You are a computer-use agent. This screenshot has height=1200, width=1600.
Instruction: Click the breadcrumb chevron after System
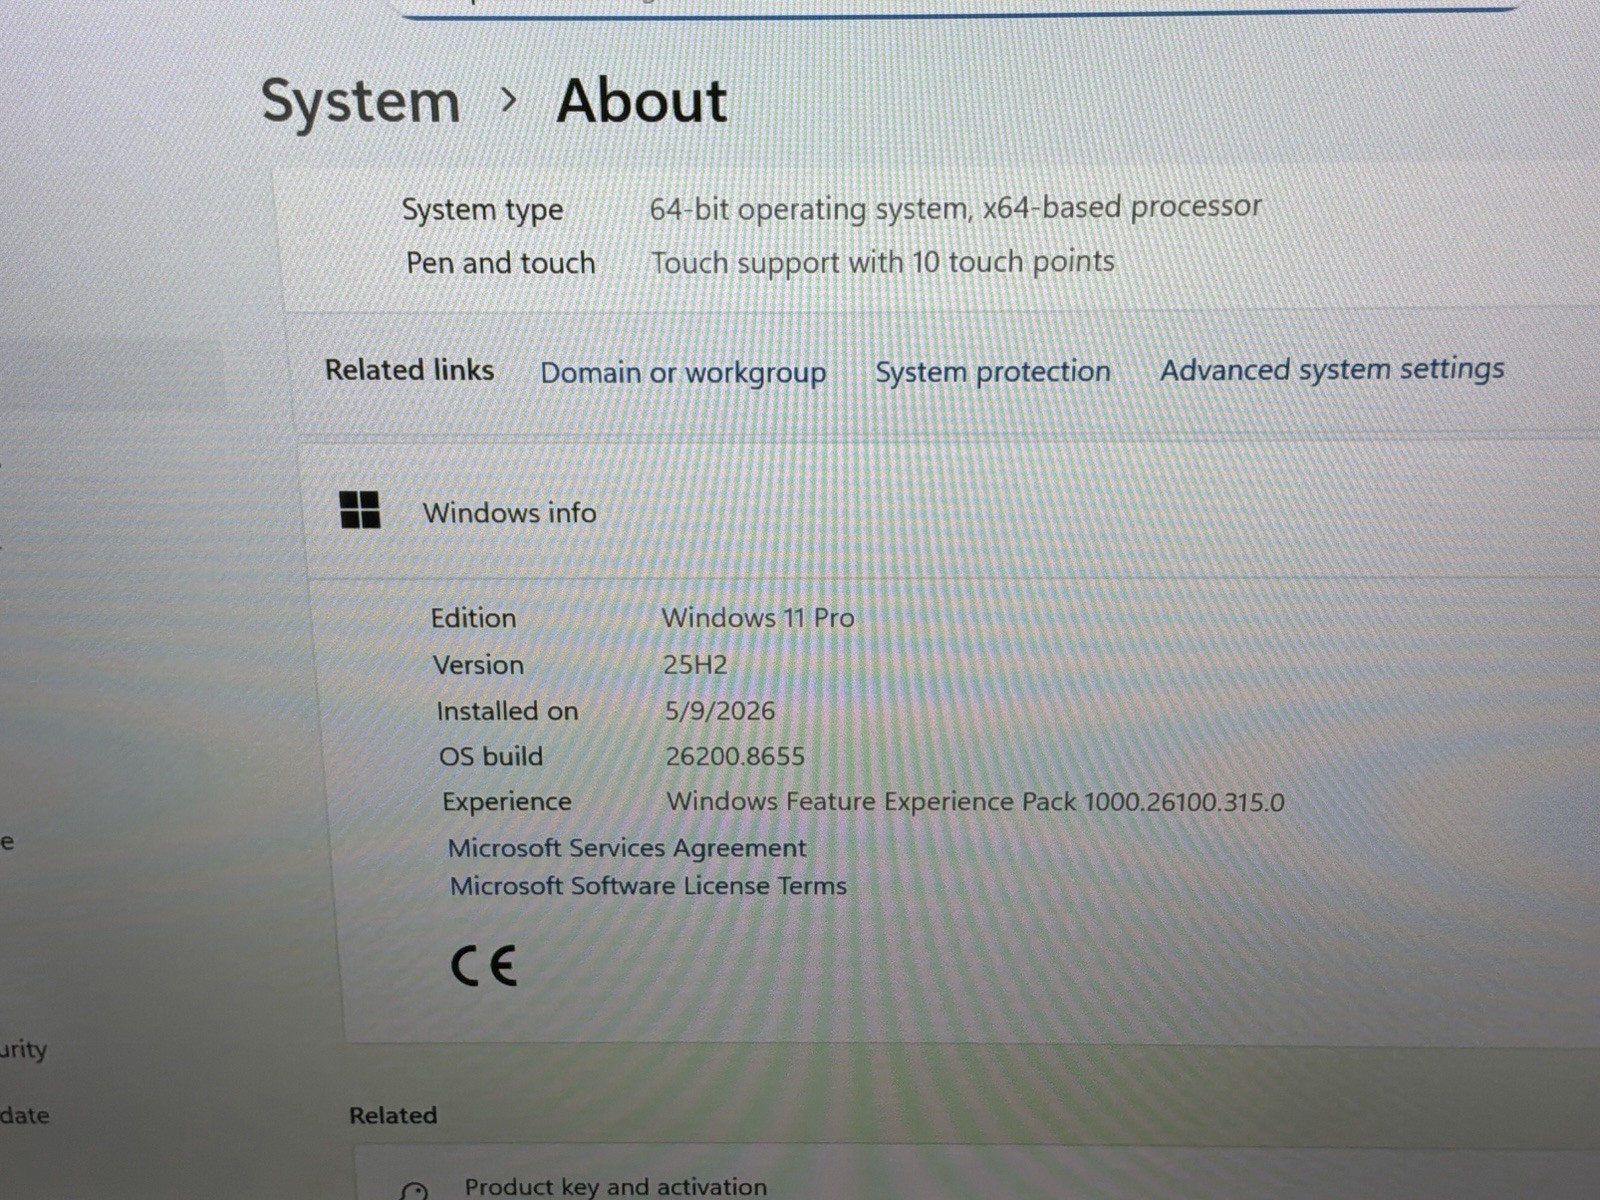pyautogui.click(x=509, y=99)
